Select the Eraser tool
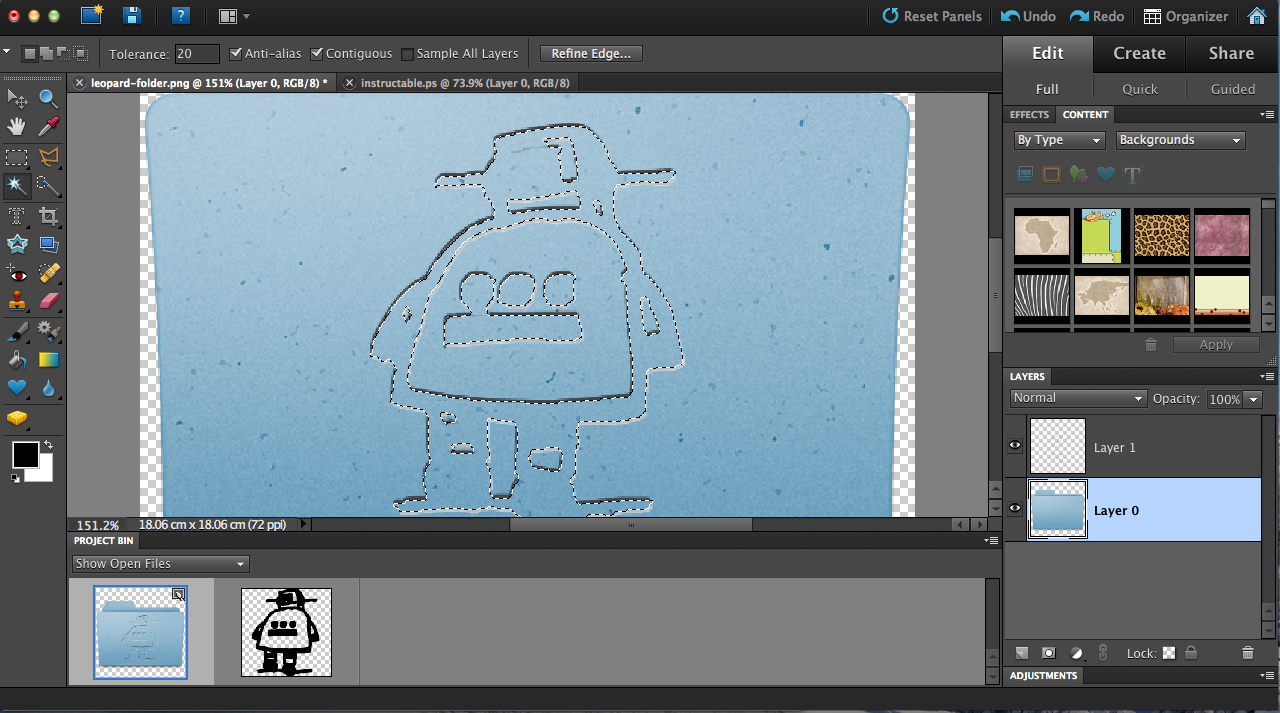This screenshot has width=1280, height=713. tap(48, 301)
